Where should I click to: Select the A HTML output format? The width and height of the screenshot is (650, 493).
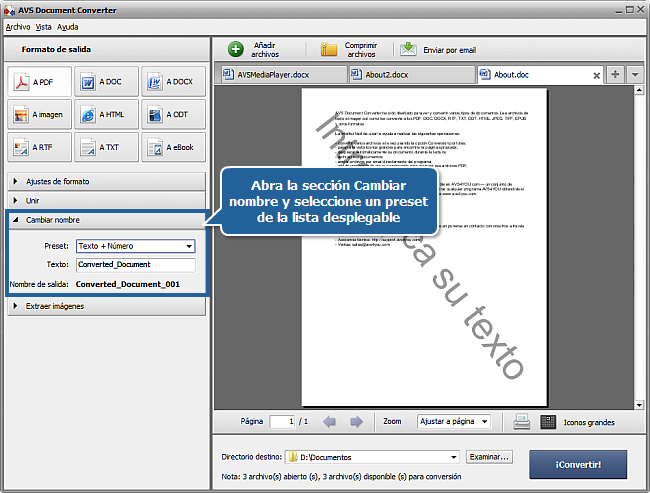(x=107, y=114)
